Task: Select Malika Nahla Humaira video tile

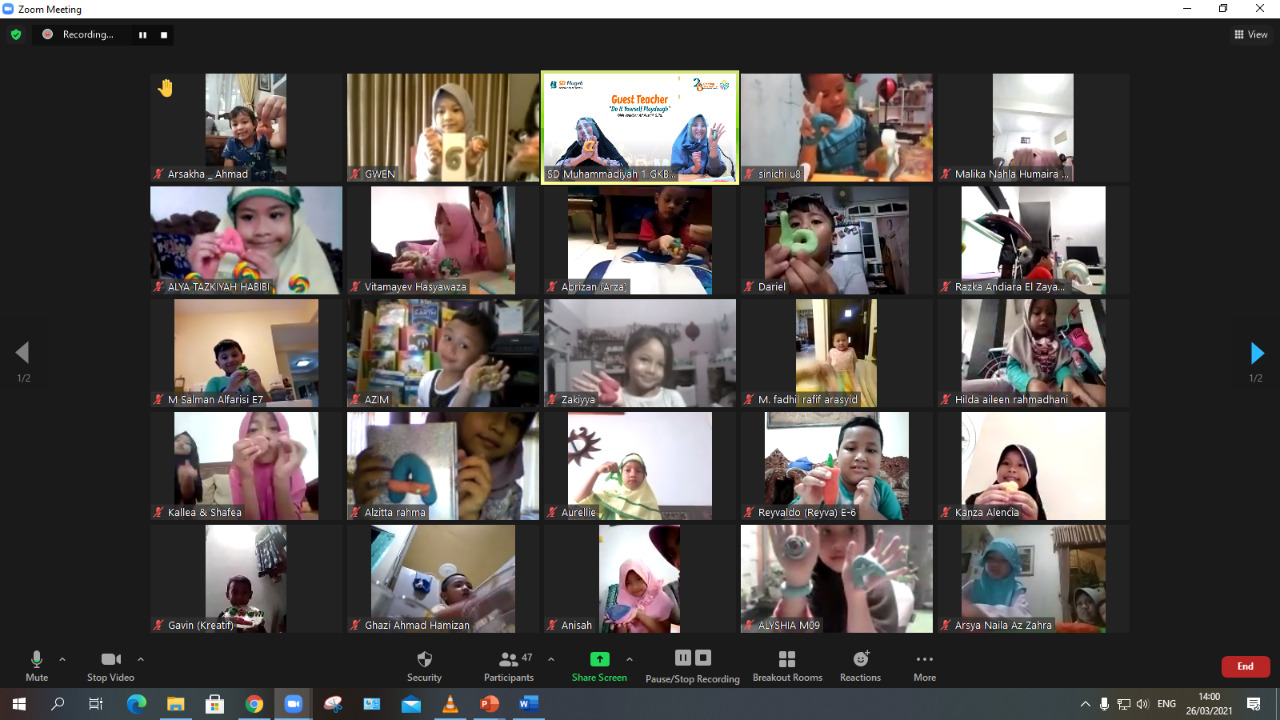Action: click(1034, 127)
